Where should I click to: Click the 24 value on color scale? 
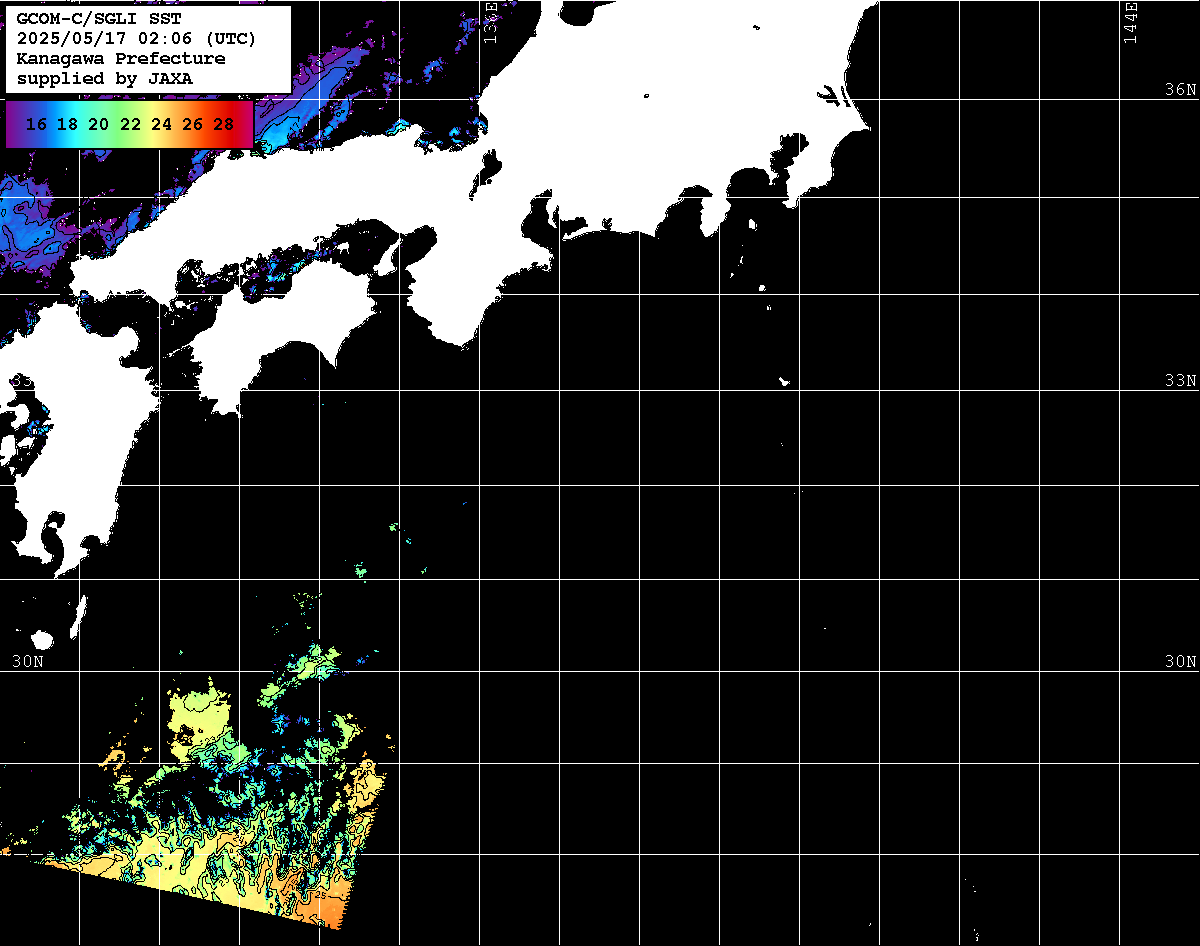coord(161,124)
